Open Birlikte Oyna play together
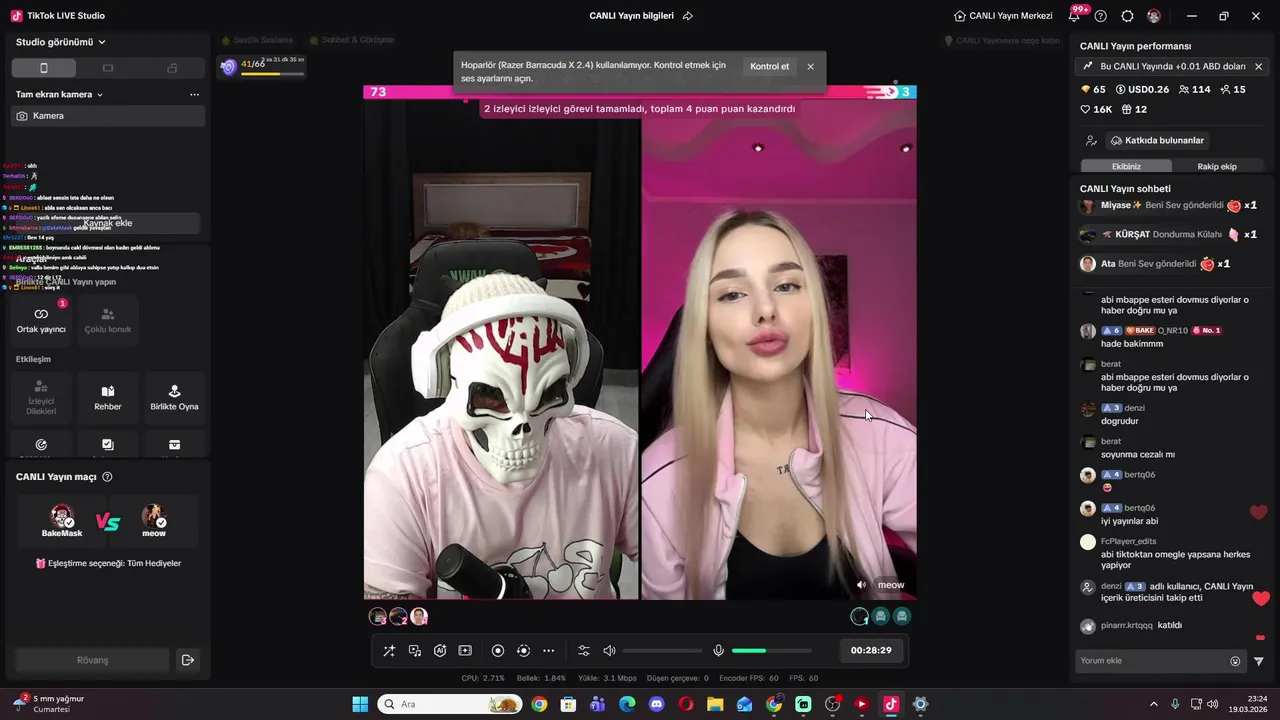Image resolution: width=1280 pixels, height=720 pixels. tap(174, 398)
